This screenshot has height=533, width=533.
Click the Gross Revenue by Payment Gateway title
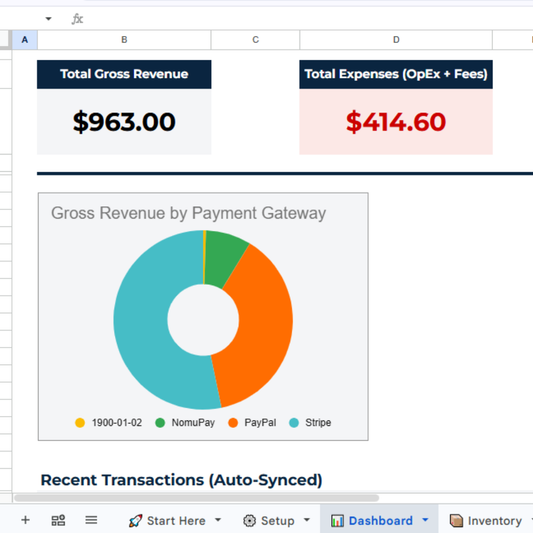click(x=189, y=213)
